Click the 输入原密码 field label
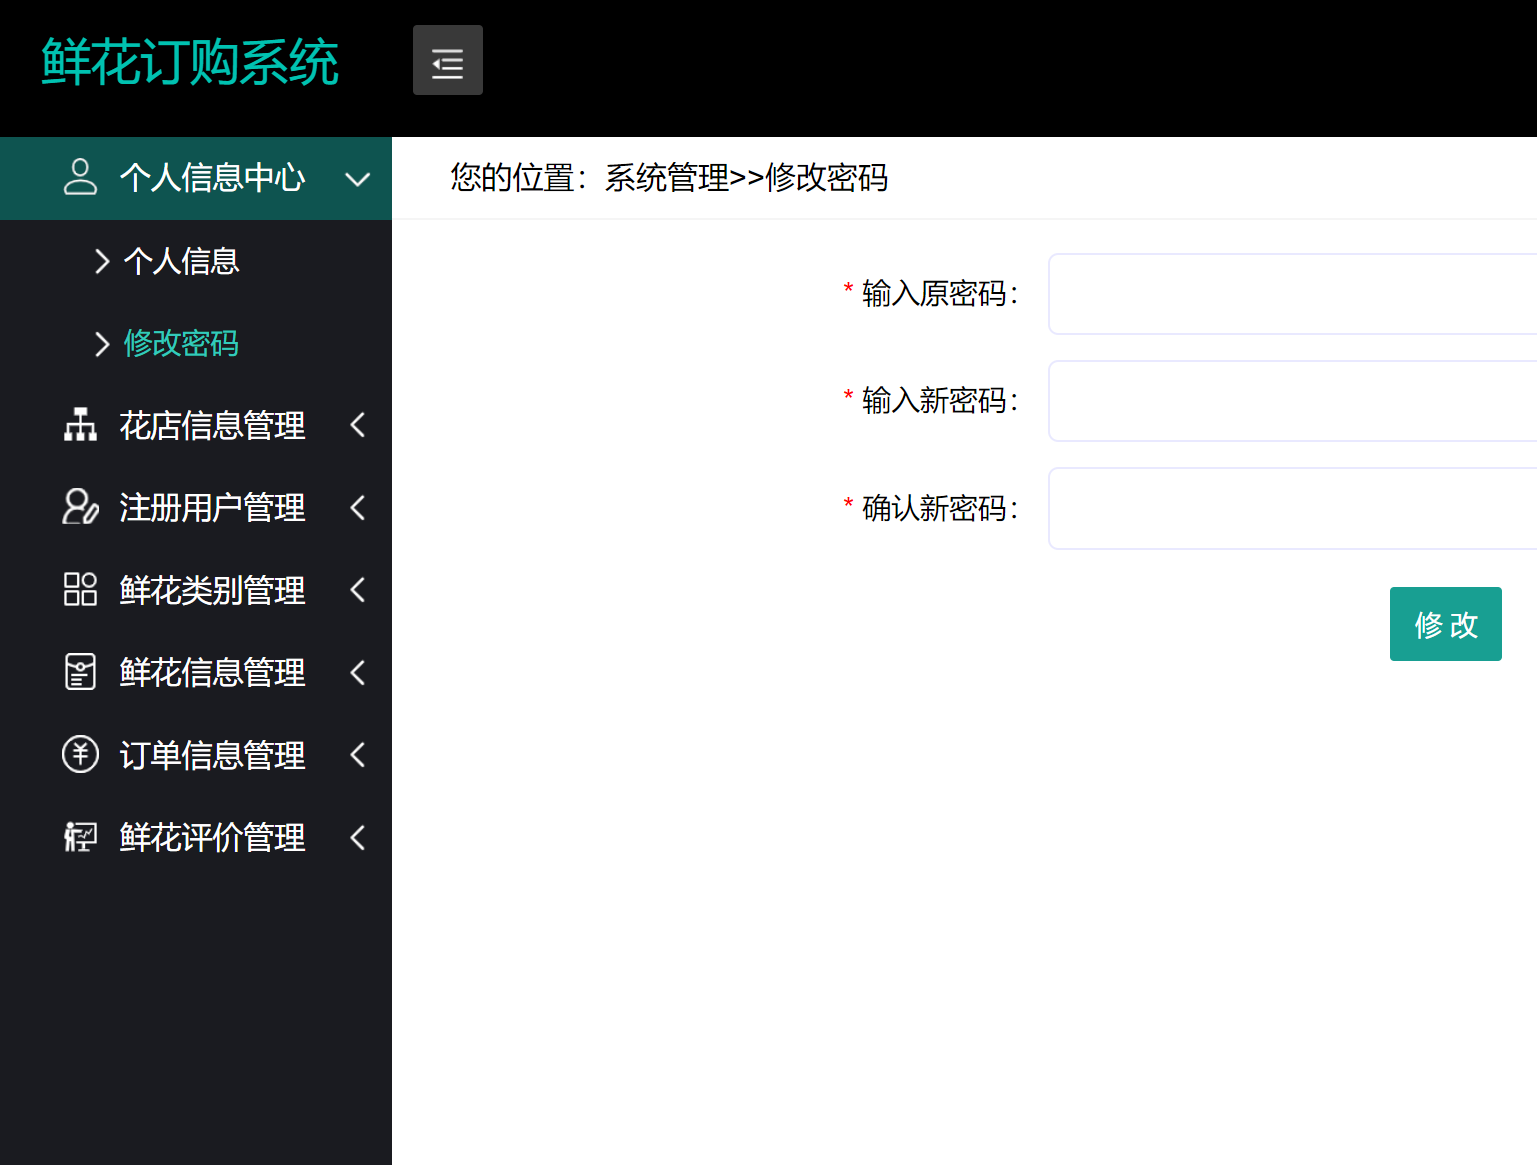Screen dimensions: 1537x1165 click(940, 294)
